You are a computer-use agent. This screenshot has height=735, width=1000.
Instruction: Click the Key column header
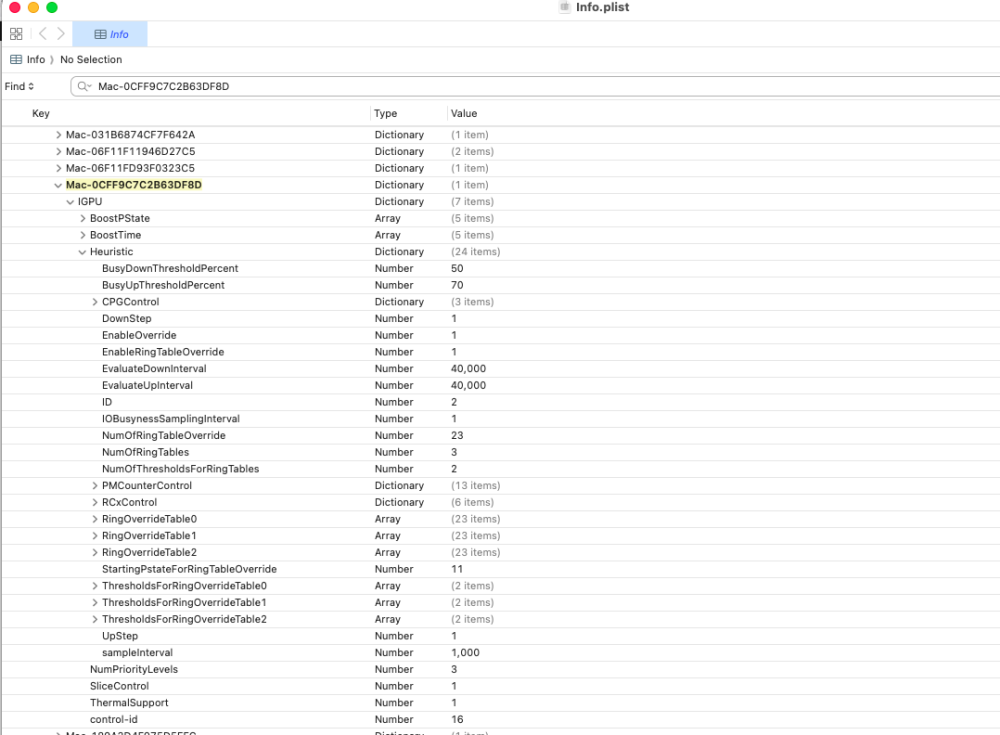coord(41,114)
